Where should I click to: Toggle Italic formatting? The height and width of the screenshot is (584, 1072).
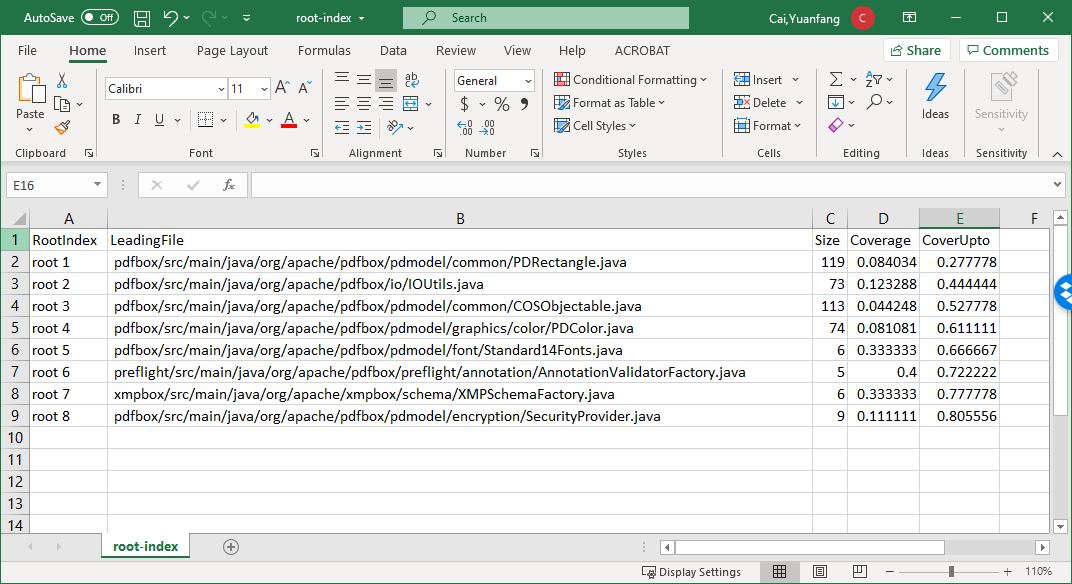pyautogui.click(x=137, y=120)
